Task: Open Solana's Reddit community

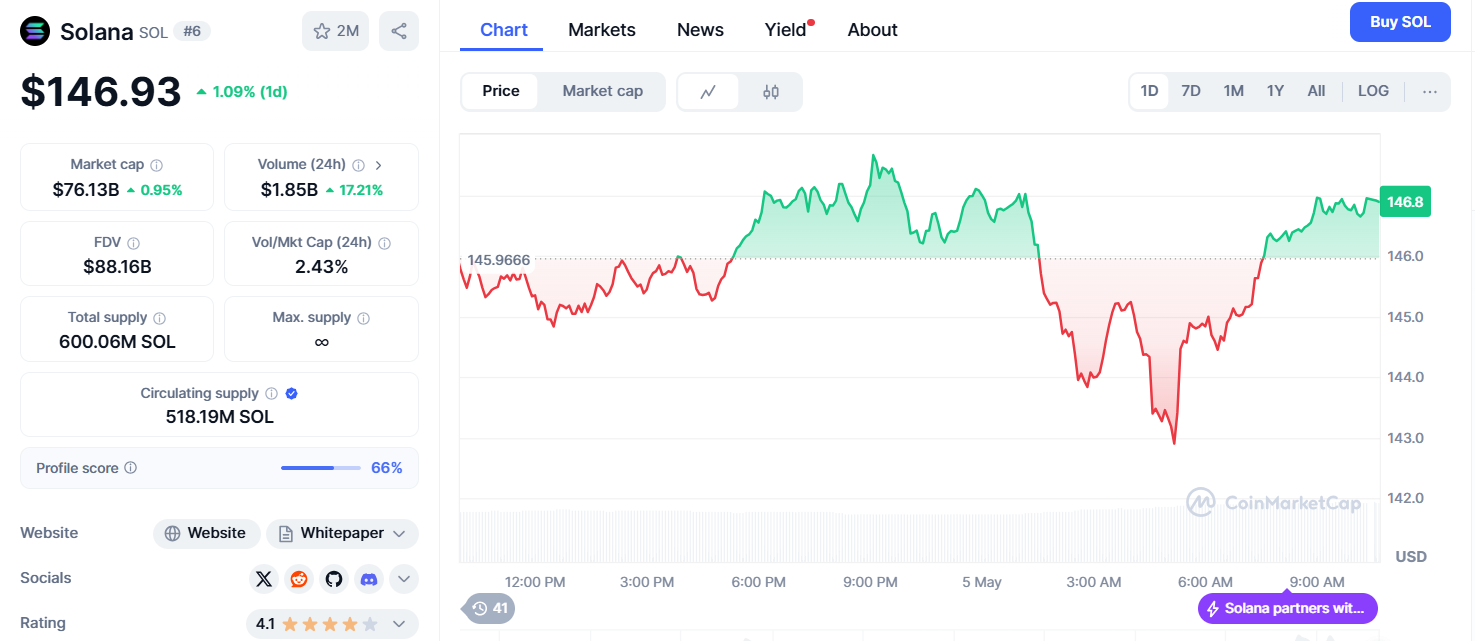Action: pyautogui.click(x=299, y=579)
